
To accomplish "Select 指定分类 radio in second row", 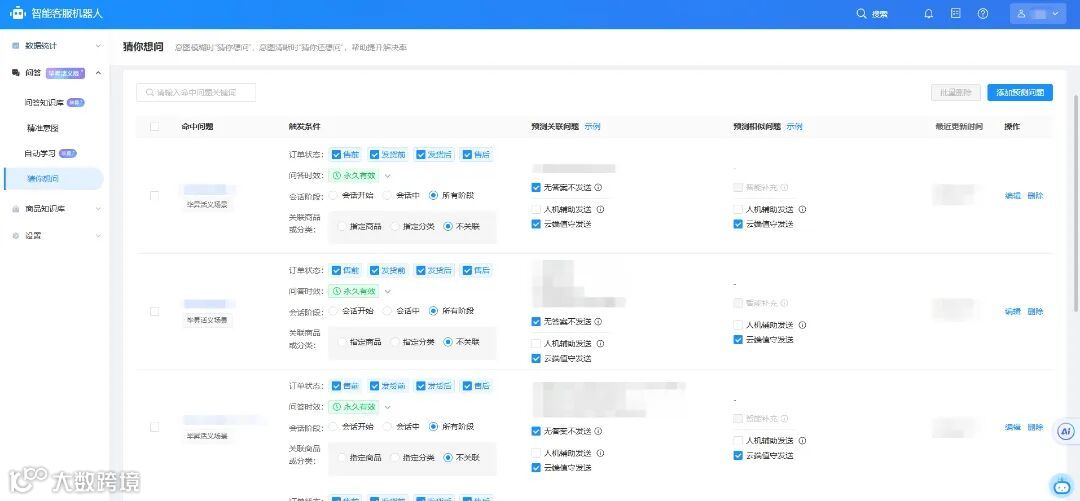I will pos(395,342).
